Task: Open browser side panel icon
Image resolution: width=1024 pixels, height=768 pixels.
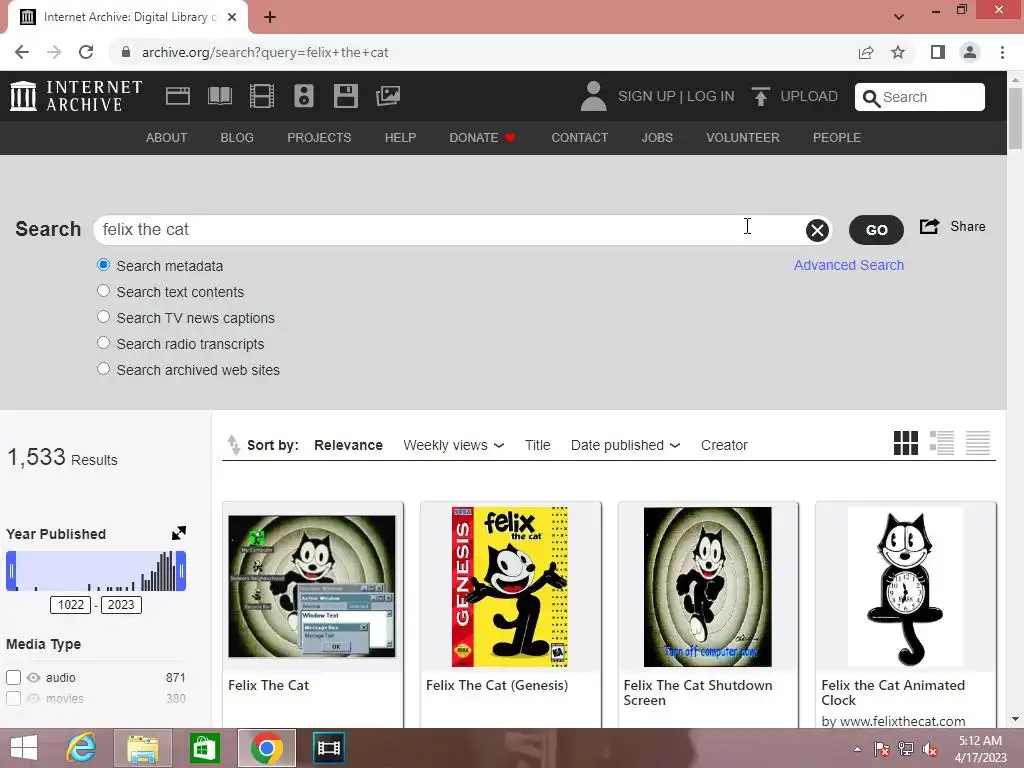Action: tap(938, 52)
